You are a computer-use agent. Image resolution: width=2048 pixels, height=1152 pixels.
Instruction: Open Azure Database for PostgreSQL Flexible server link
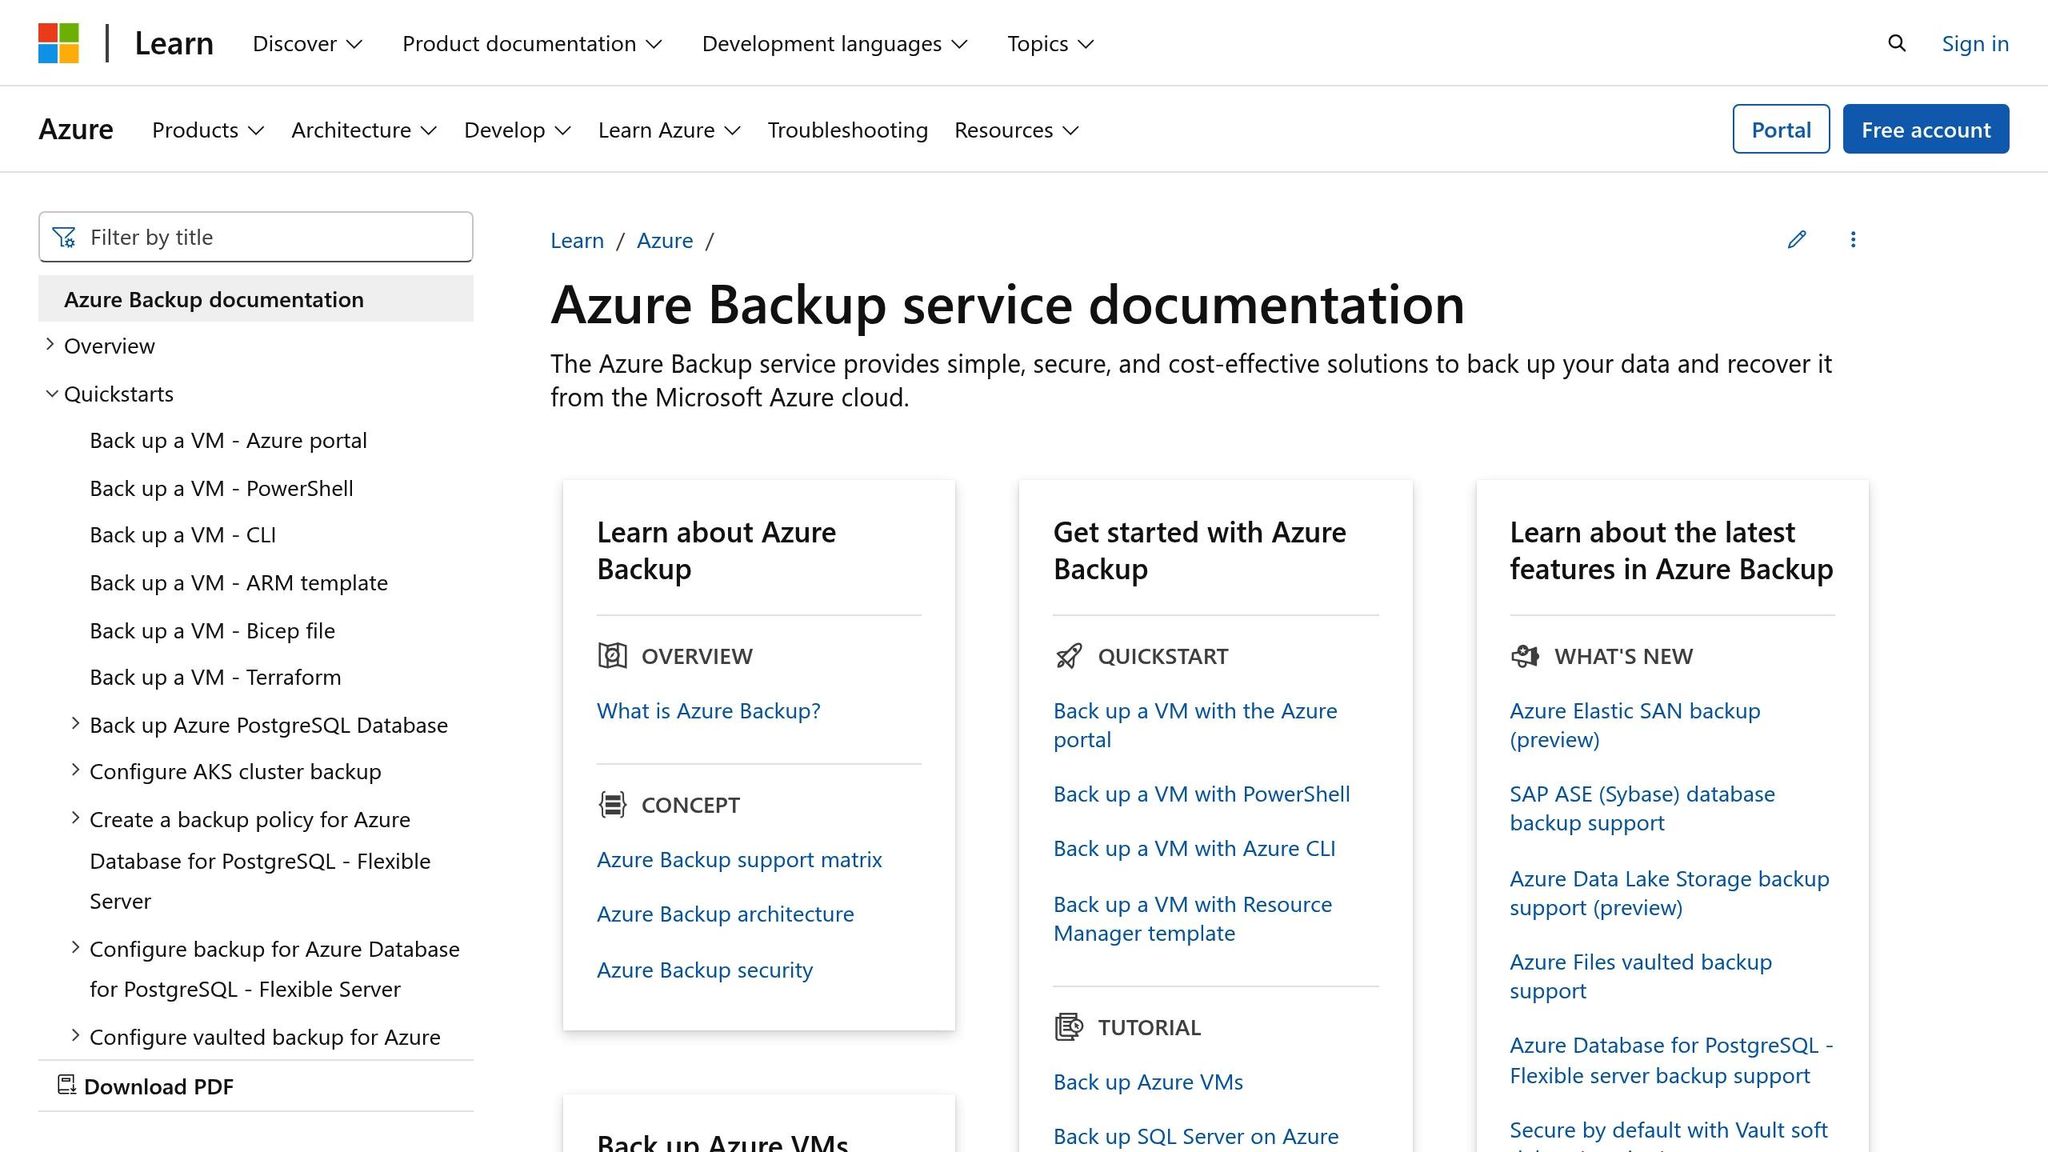[x=1671, y=1060]
